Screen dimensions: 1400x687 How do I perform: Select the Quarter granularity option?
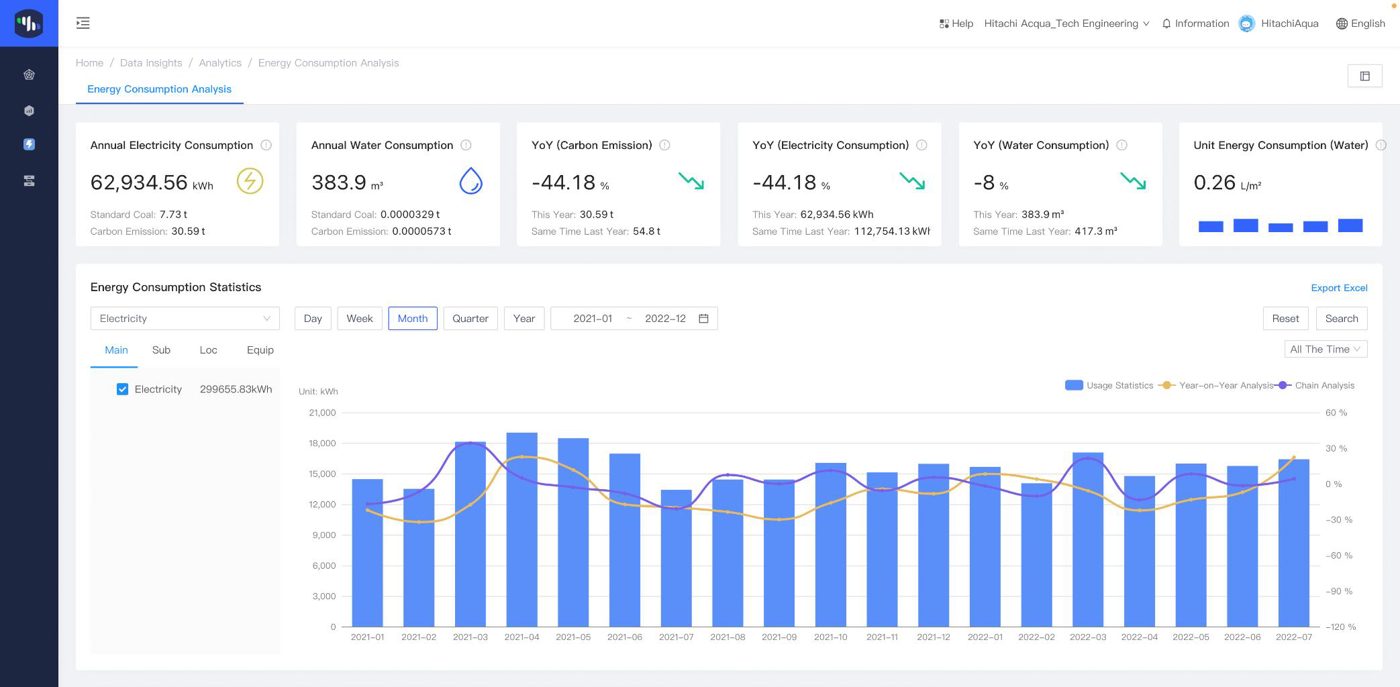pyautogui.click(x=470, y=319)
